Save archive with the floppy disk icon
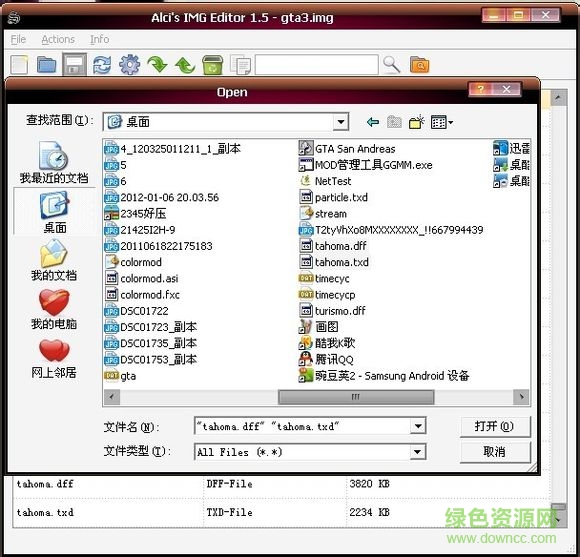 [x=74, y=65]
